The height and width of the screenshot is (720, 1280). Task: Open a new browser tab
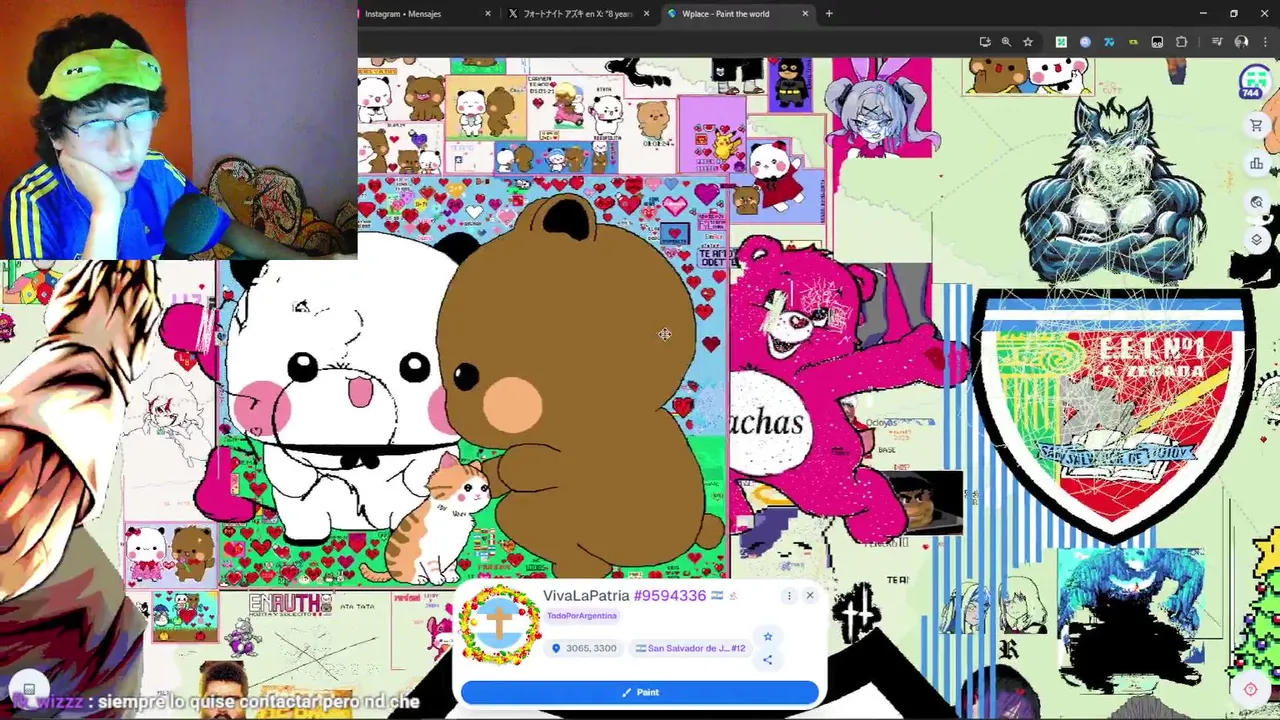click(x=829, y=14)
